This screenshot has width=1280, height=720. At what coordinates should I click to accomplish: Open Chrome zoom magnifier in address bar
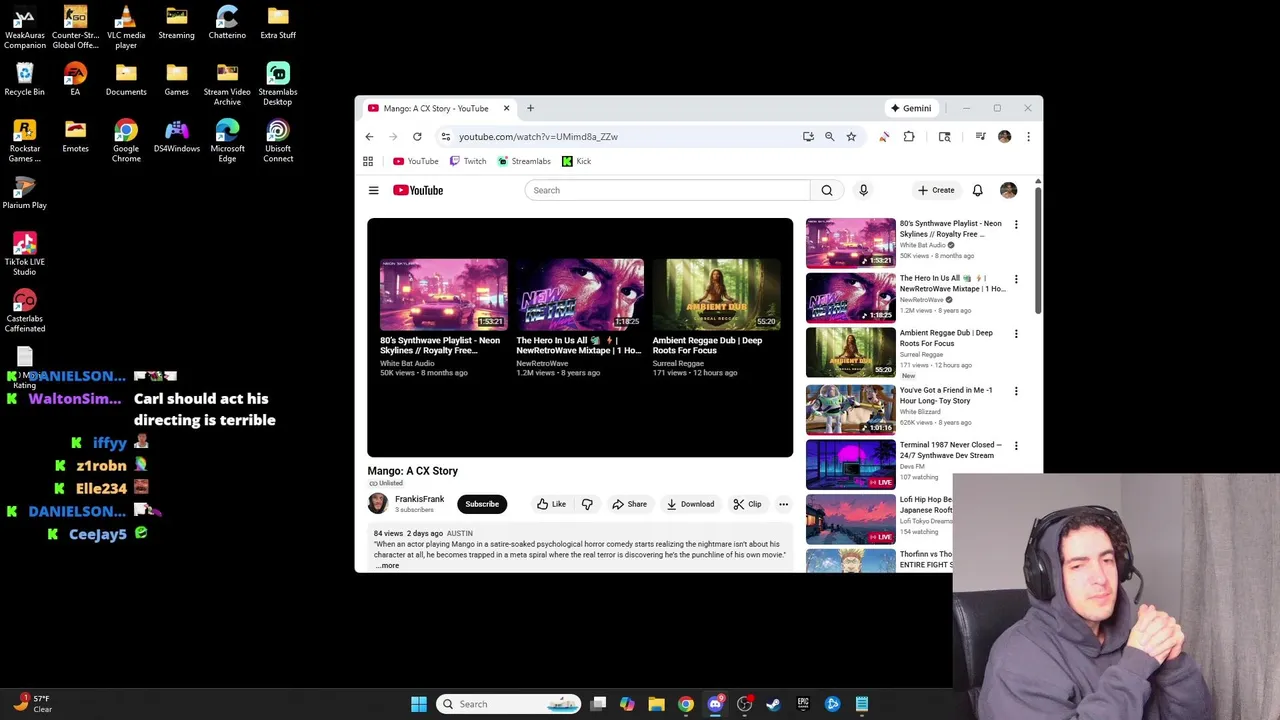829,137
